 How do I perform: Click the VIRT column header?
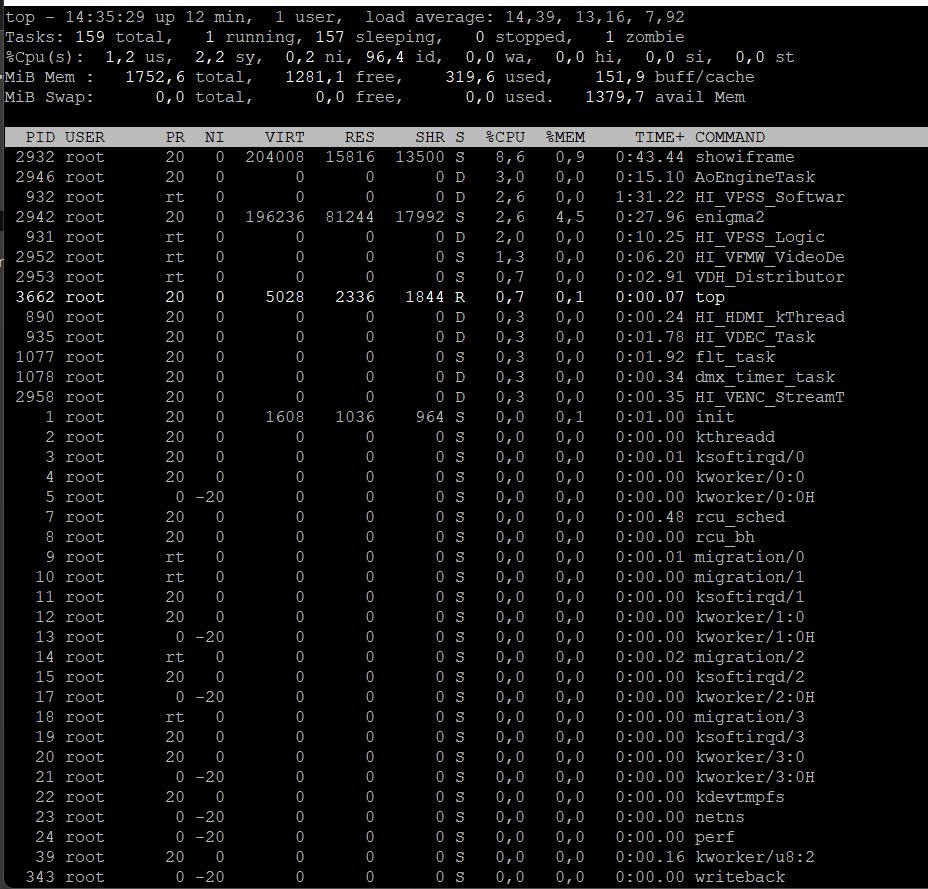285,137
